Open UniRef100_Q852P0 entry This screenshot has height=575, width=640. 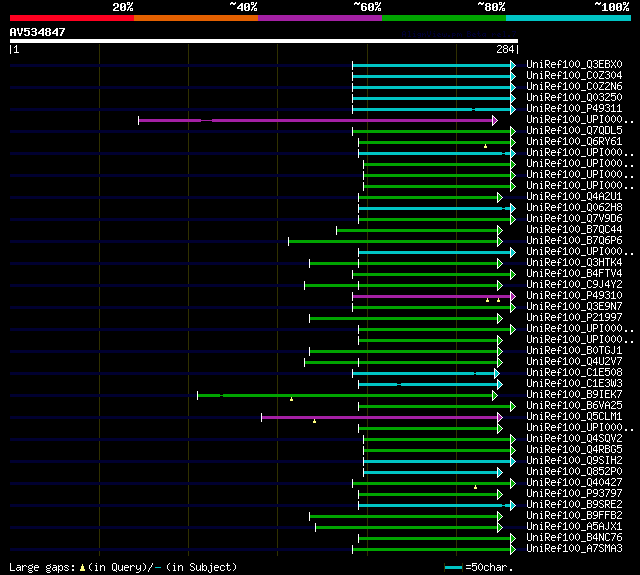click(574, 472)
